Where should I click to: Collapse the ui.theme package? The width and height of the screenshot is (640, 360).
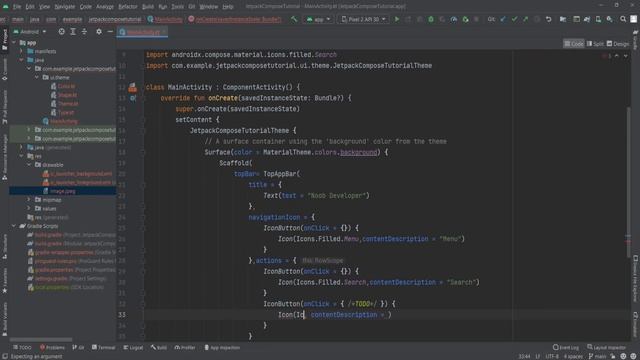click(x=36, y=77)
